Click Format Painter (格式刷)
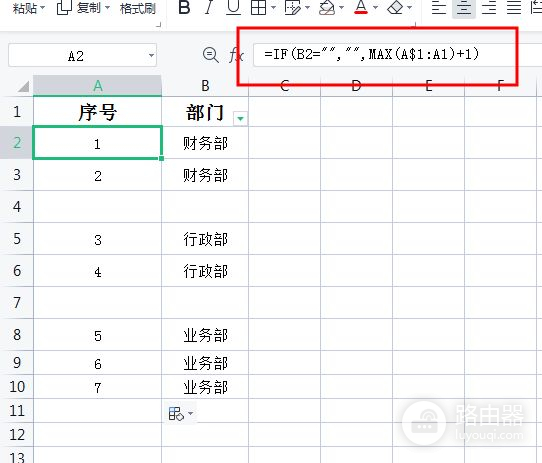Viewport: 542px width, 463px height. (138, 8)
